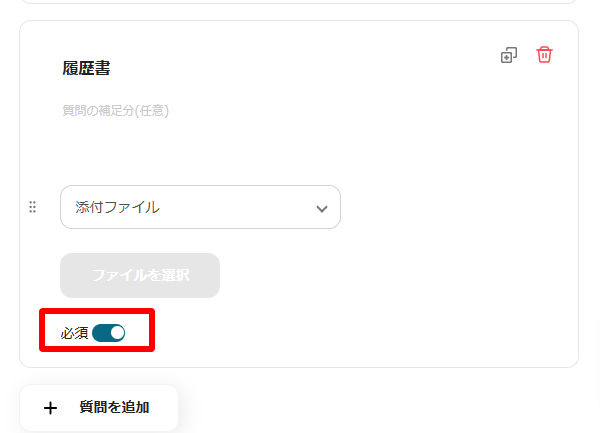Click the ファイルを選択 button
Image resolution: width=600 pixels, height=433 pixels.
tap(140, 275)
